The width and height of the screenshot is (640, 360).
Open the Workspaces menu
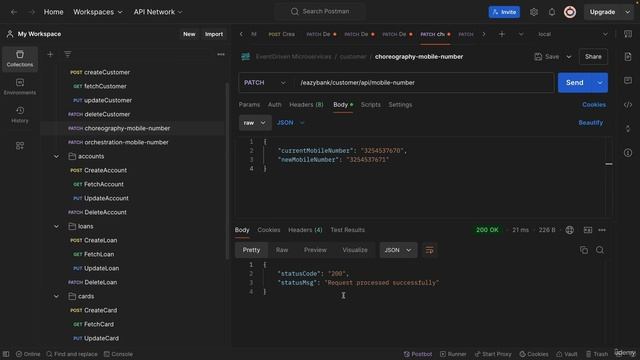click(x=98, y=12)
